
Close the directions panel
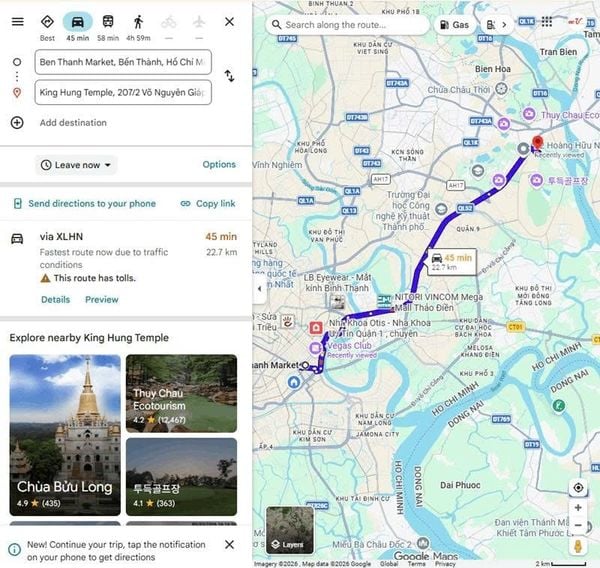[230, 22]
